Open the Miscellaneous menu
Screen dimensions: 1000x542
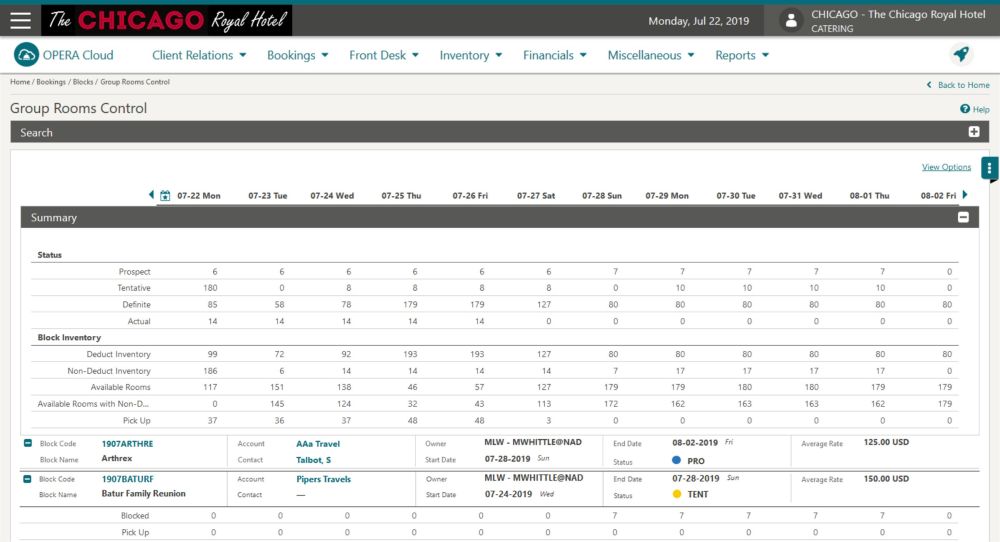[x=651, y=55]
